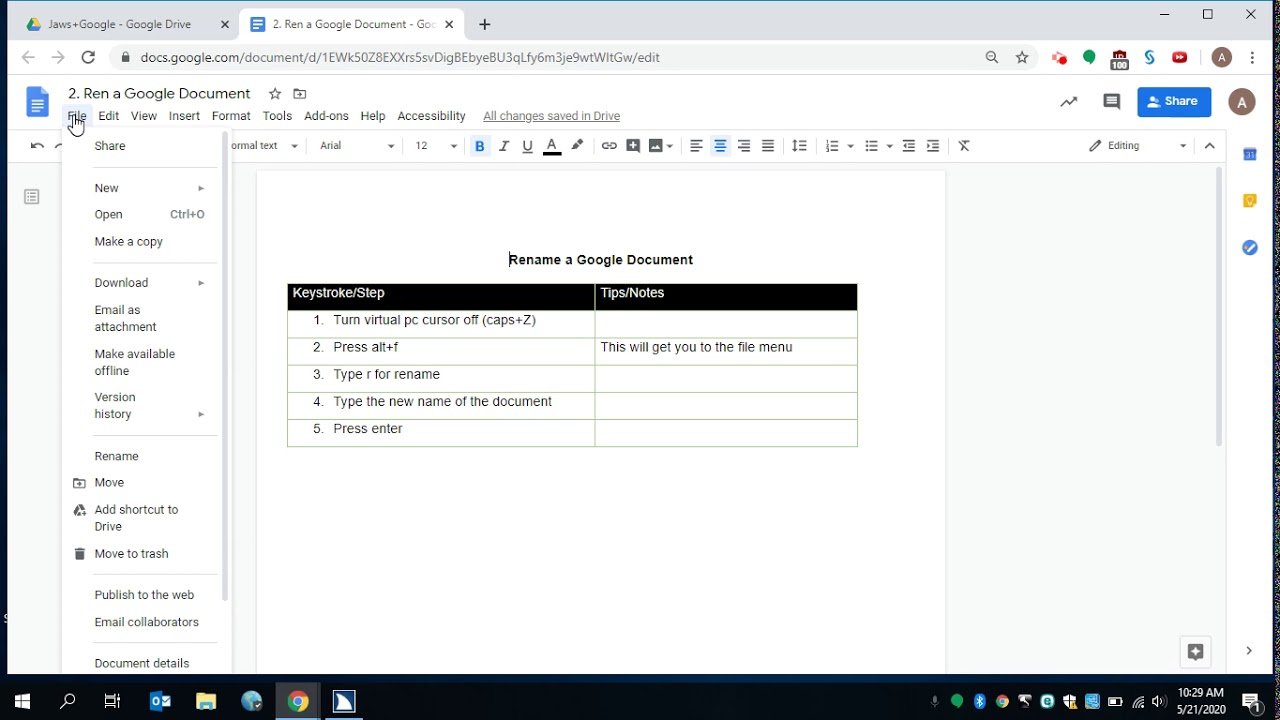Screen dimensions: 1280x720
Task: Click the blue Share button
Action: [1174, 101]
